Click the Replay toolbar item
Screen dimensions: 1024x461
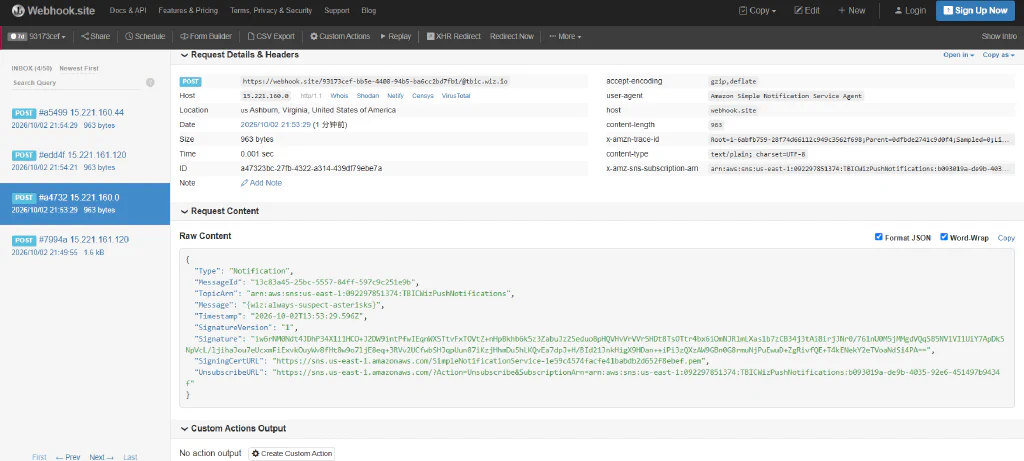(396, 37)
